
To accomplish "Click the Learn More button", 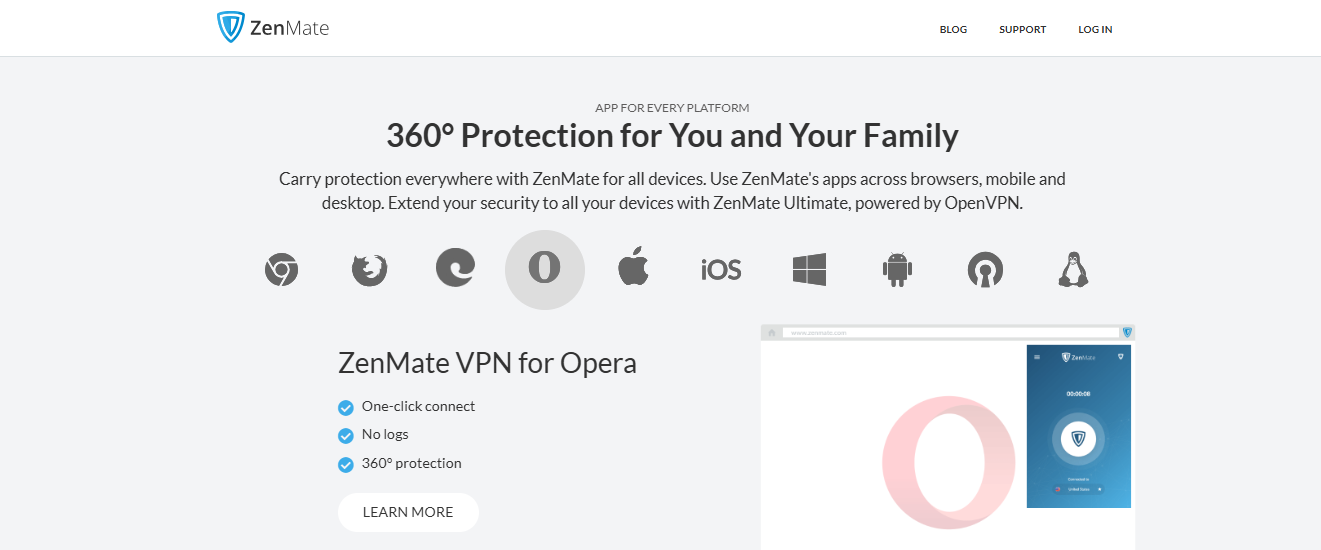I will [x=408, y=512].
